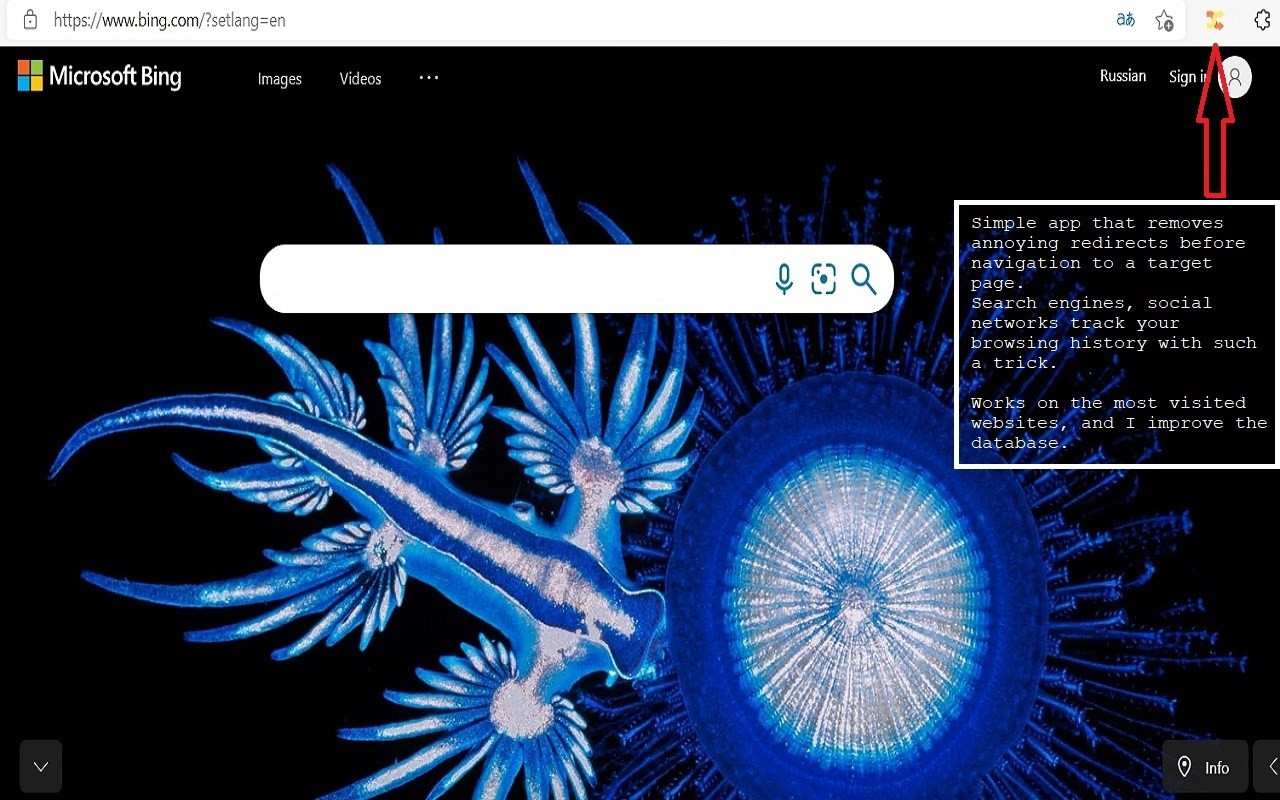
Task: Switch language to Russian
Action: 1123,76
